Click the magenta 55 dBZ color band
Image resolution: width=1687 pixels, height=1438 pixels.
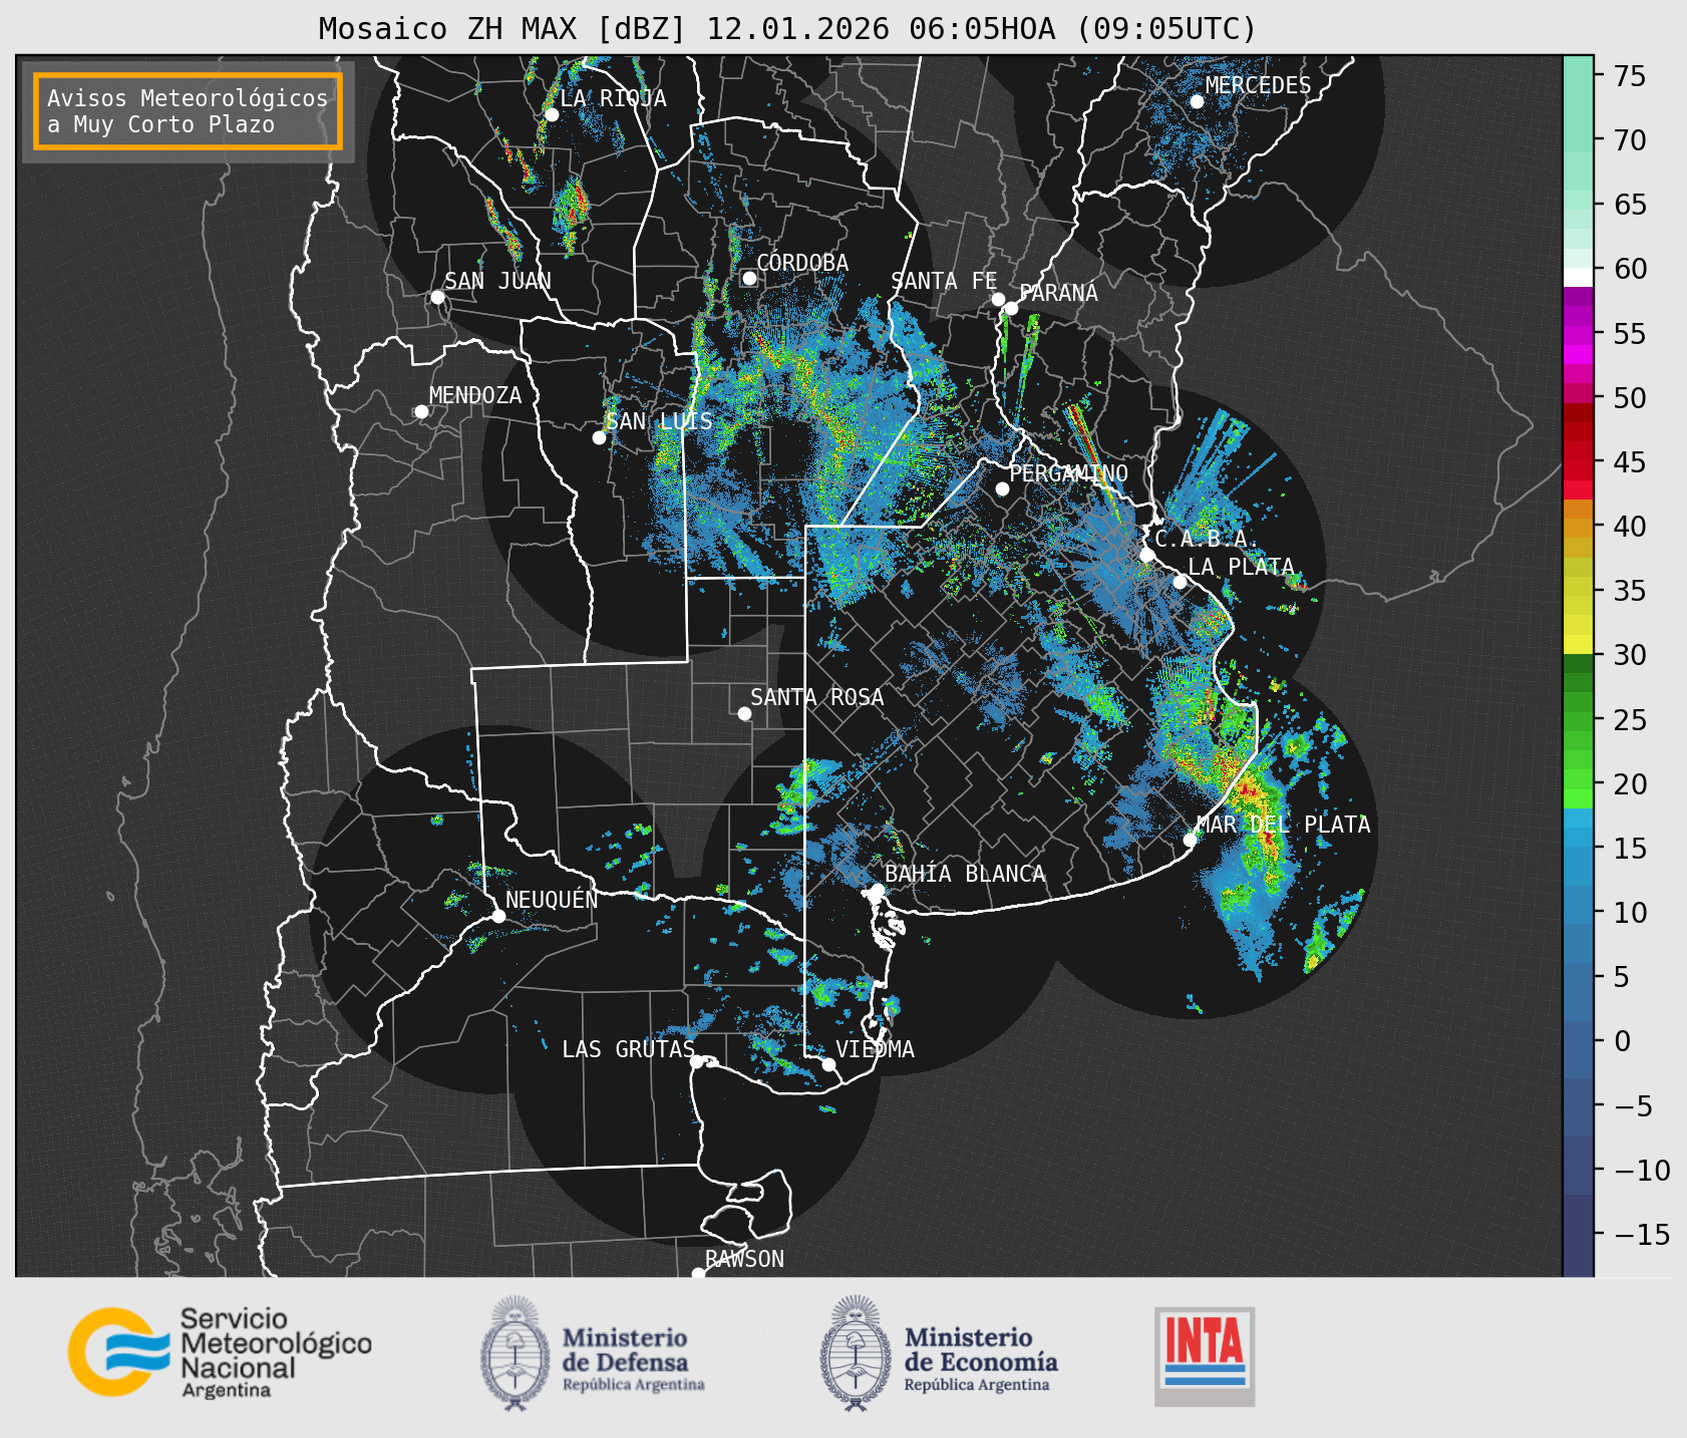click(1578, 335)
